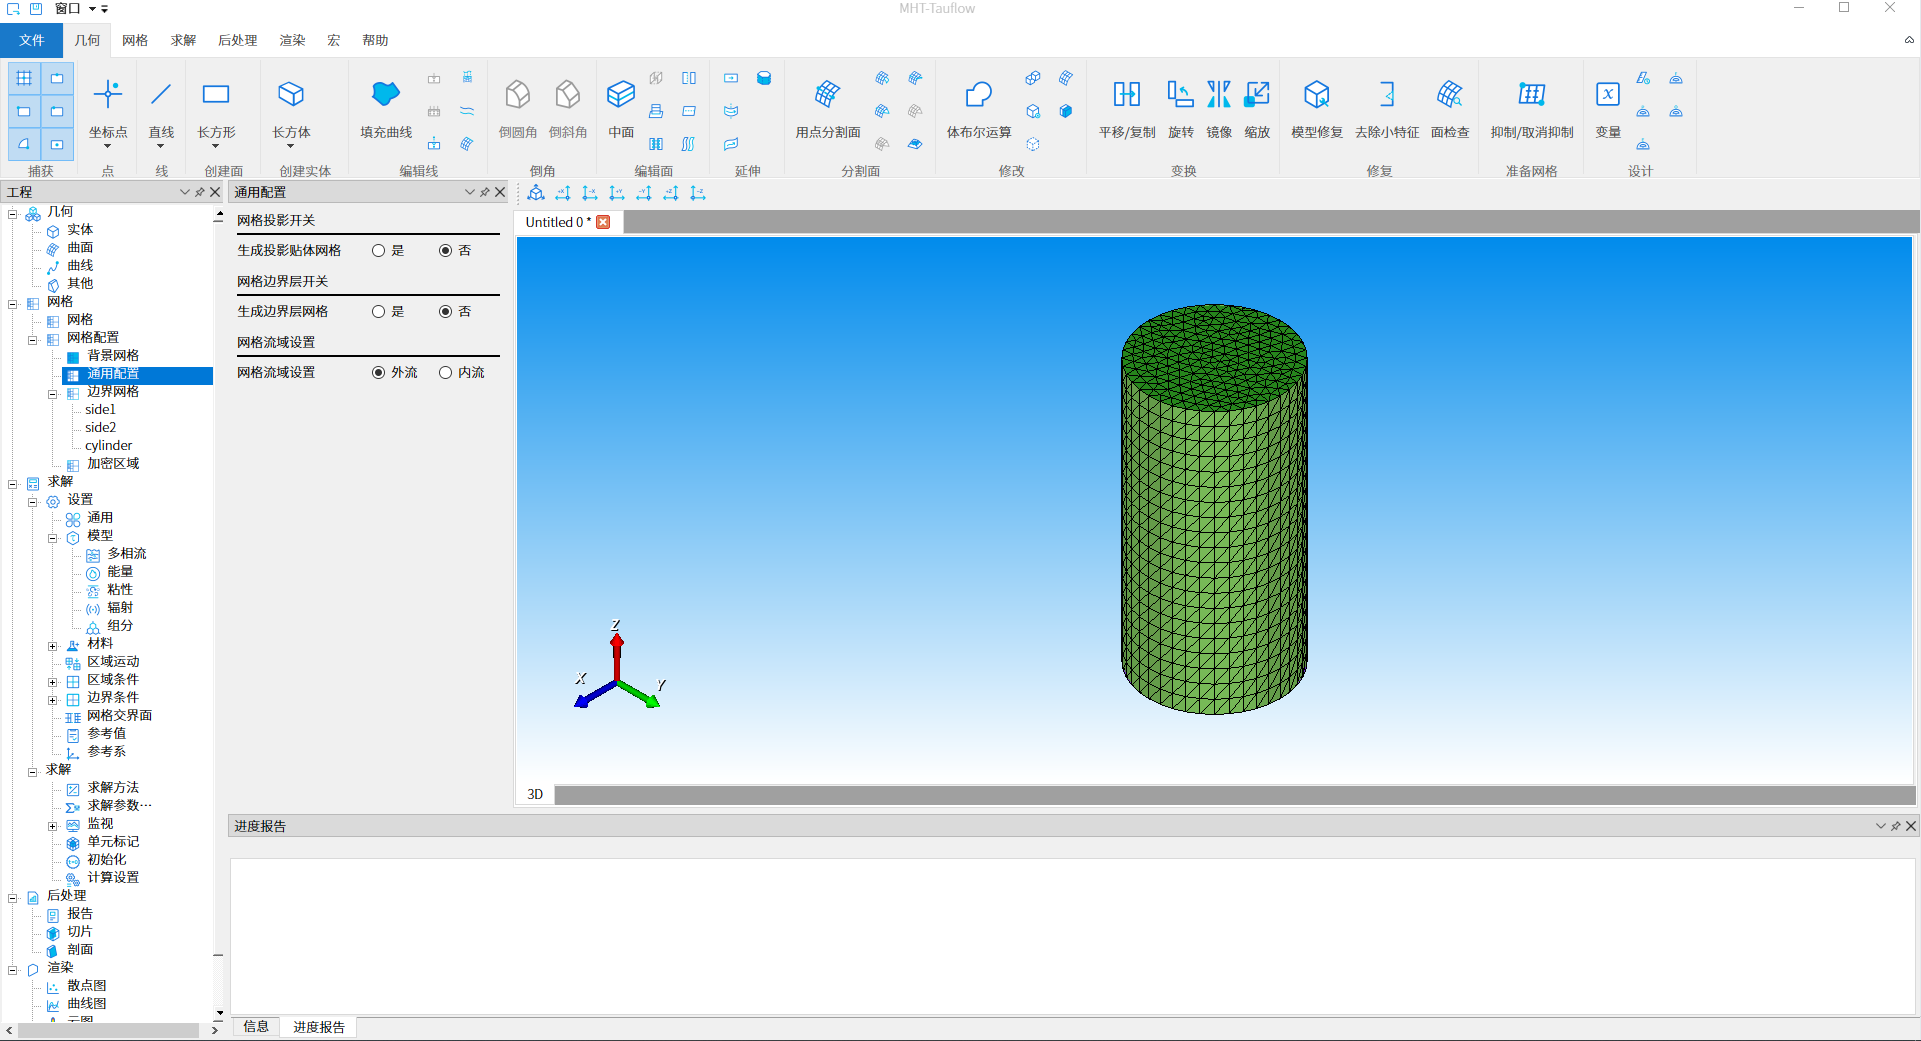
Task: Select the cylinder boundary mesh item
Action: (x=108, y=446)
